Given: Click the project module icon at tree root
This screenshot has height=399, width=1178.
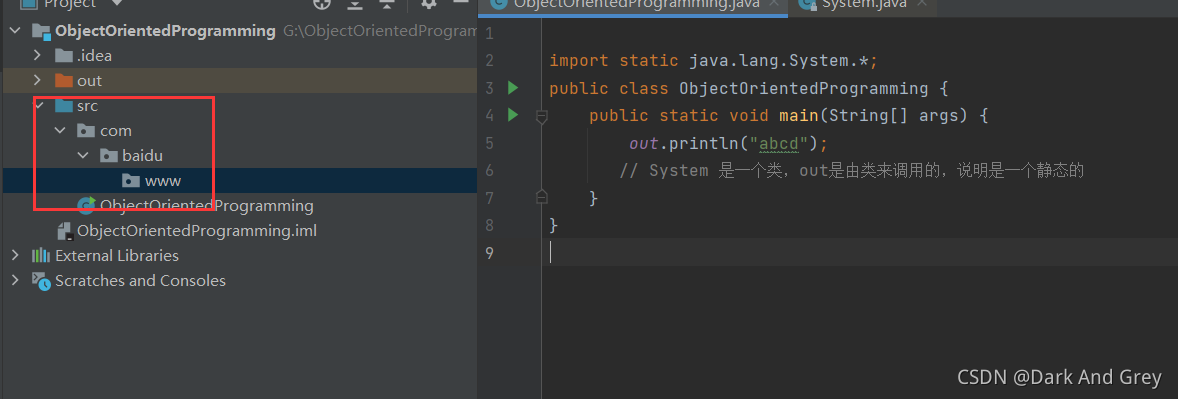Looking at the screenshot, I should 41,32.
